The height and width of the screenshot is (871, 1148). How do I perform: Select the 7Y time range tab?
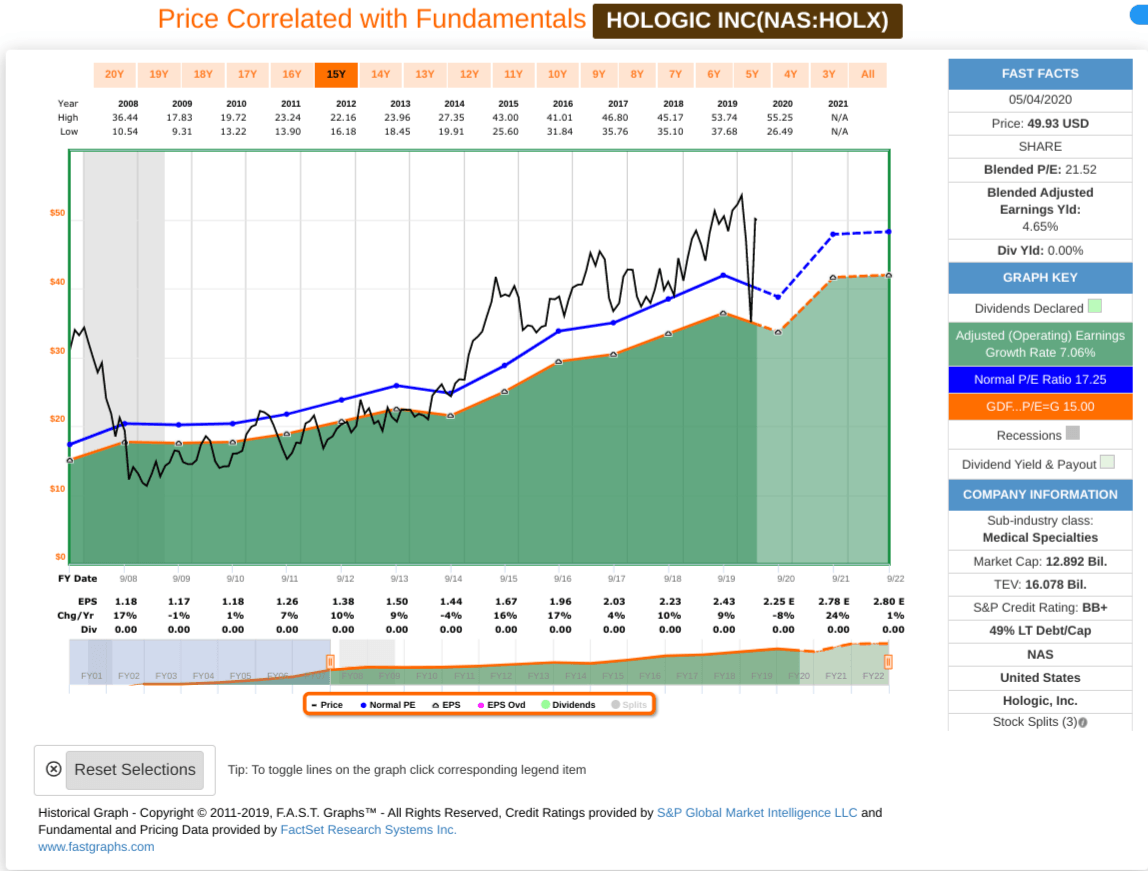point(676,75)
